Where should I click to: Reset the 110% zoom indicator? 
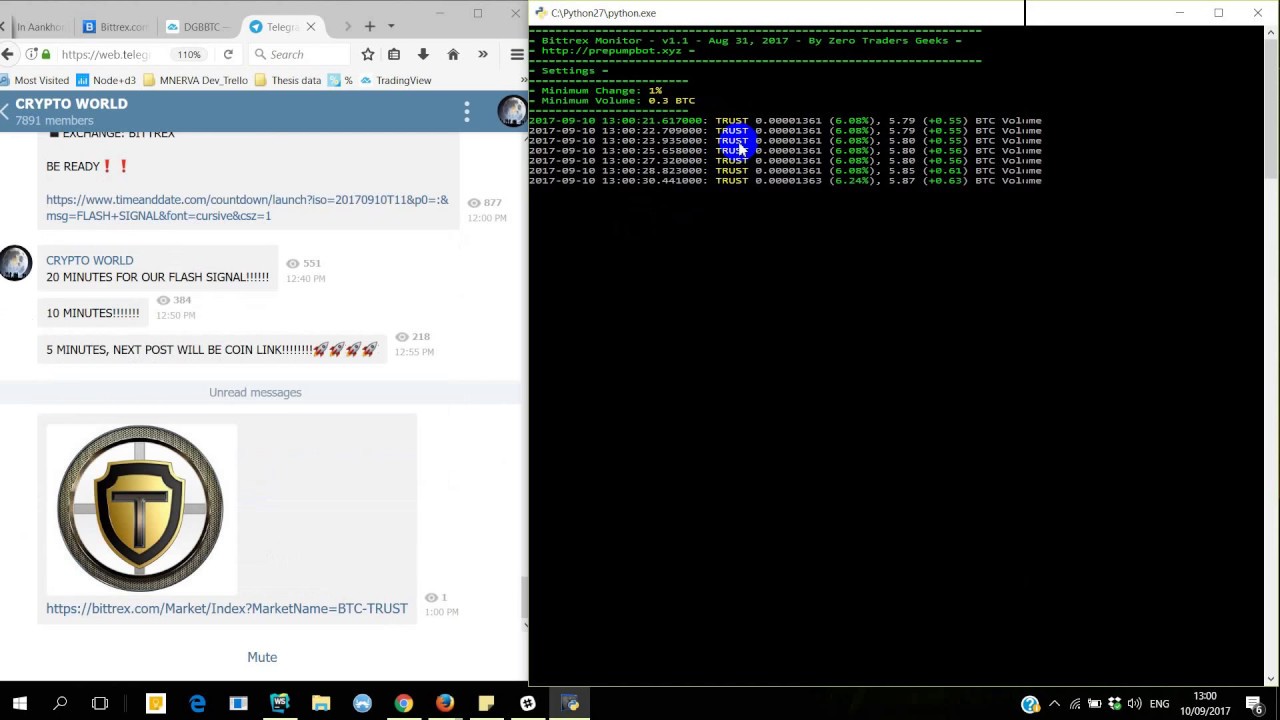coord(189,54)
